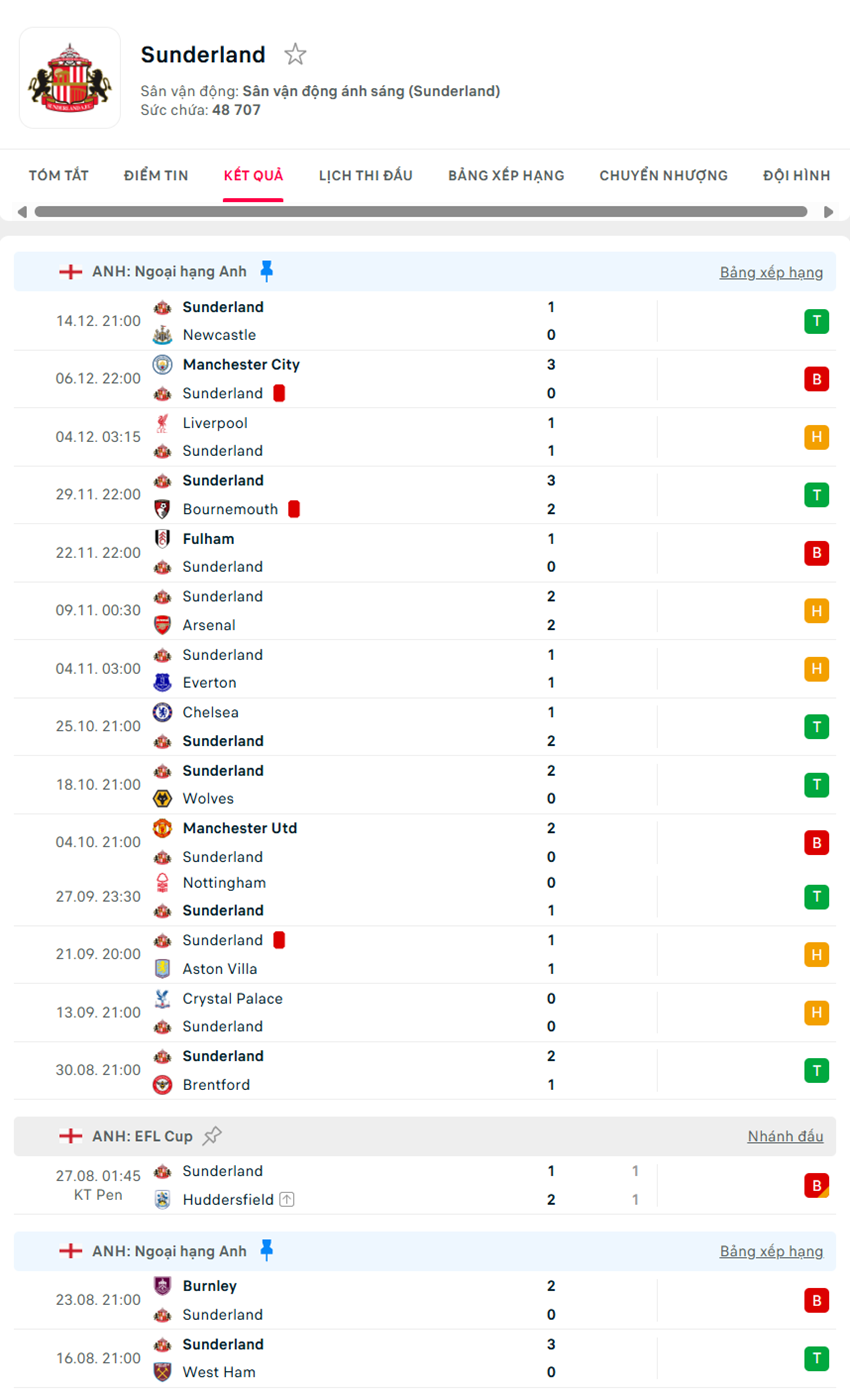
Task: Click the Manchester City team crest
Action: coord(164,364)
